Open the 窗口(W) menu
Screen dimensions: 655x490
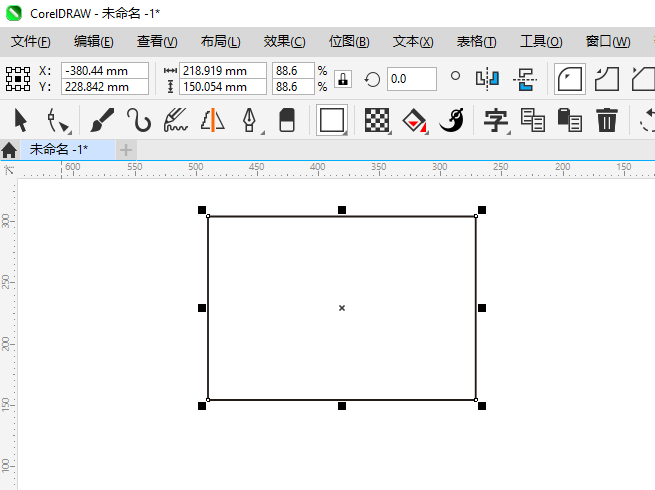pyautogui.click(x=608, y=41)
